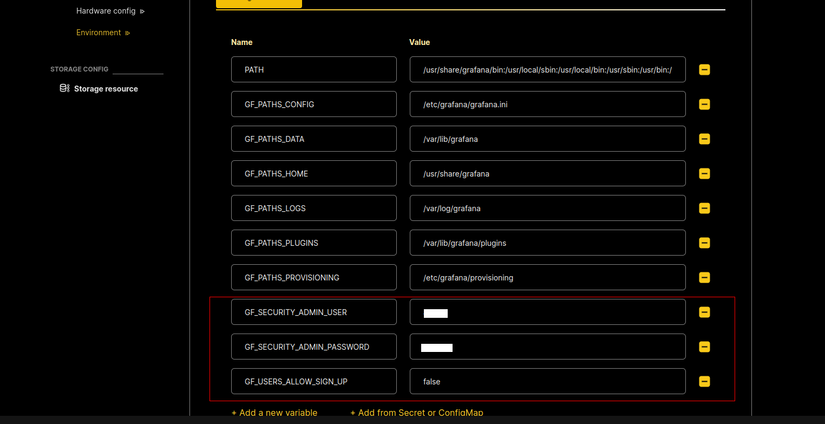This screenshot has width=825, height=424.
Task: Remove the GF_PATHS_CONFIG variable row
Action: coord(705,104)
